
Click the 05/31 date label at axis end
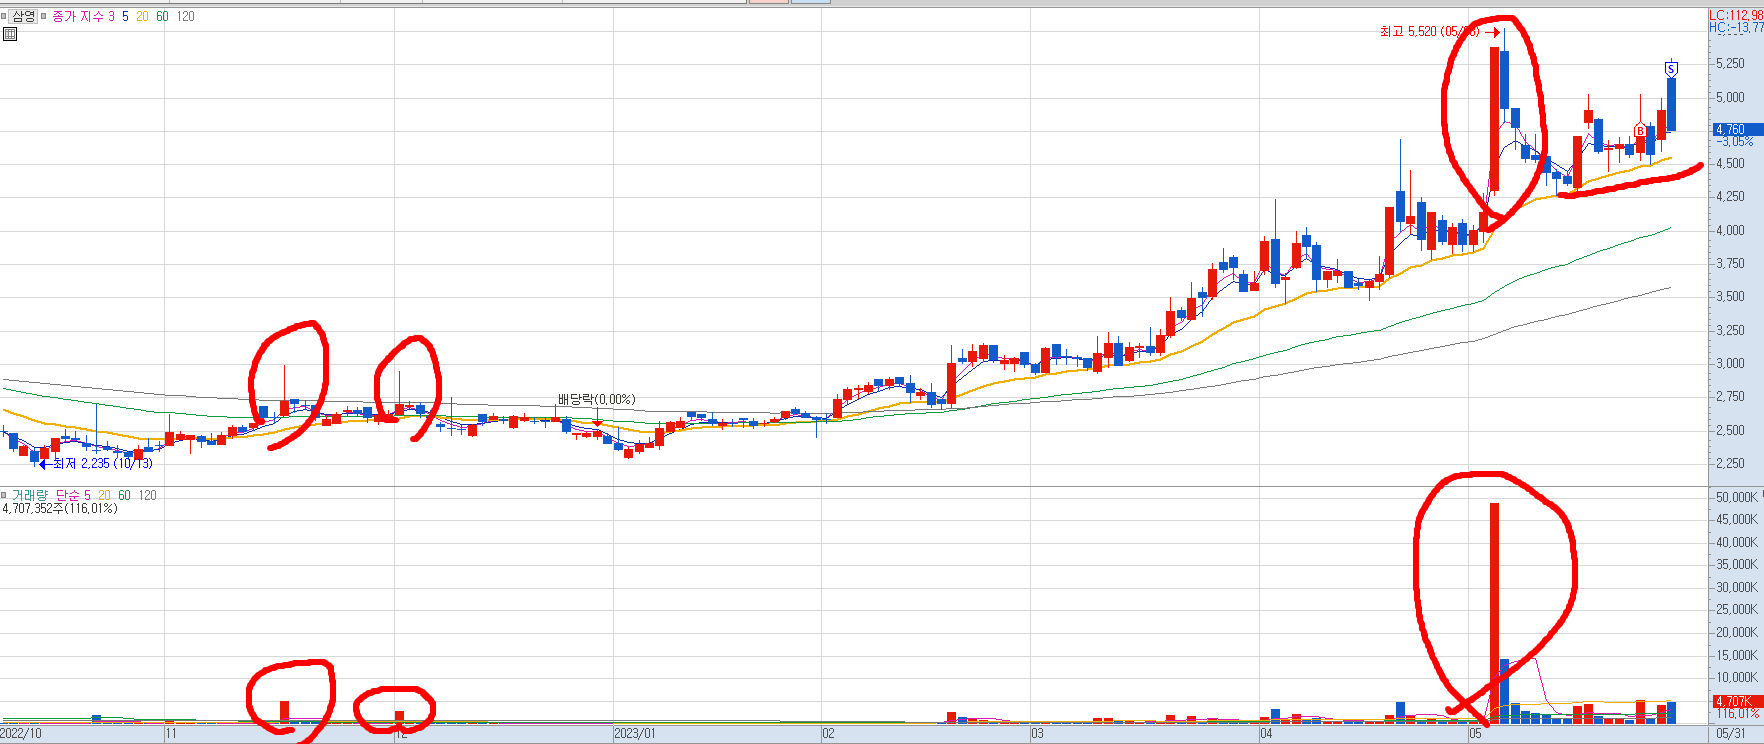click(1732, 734)
